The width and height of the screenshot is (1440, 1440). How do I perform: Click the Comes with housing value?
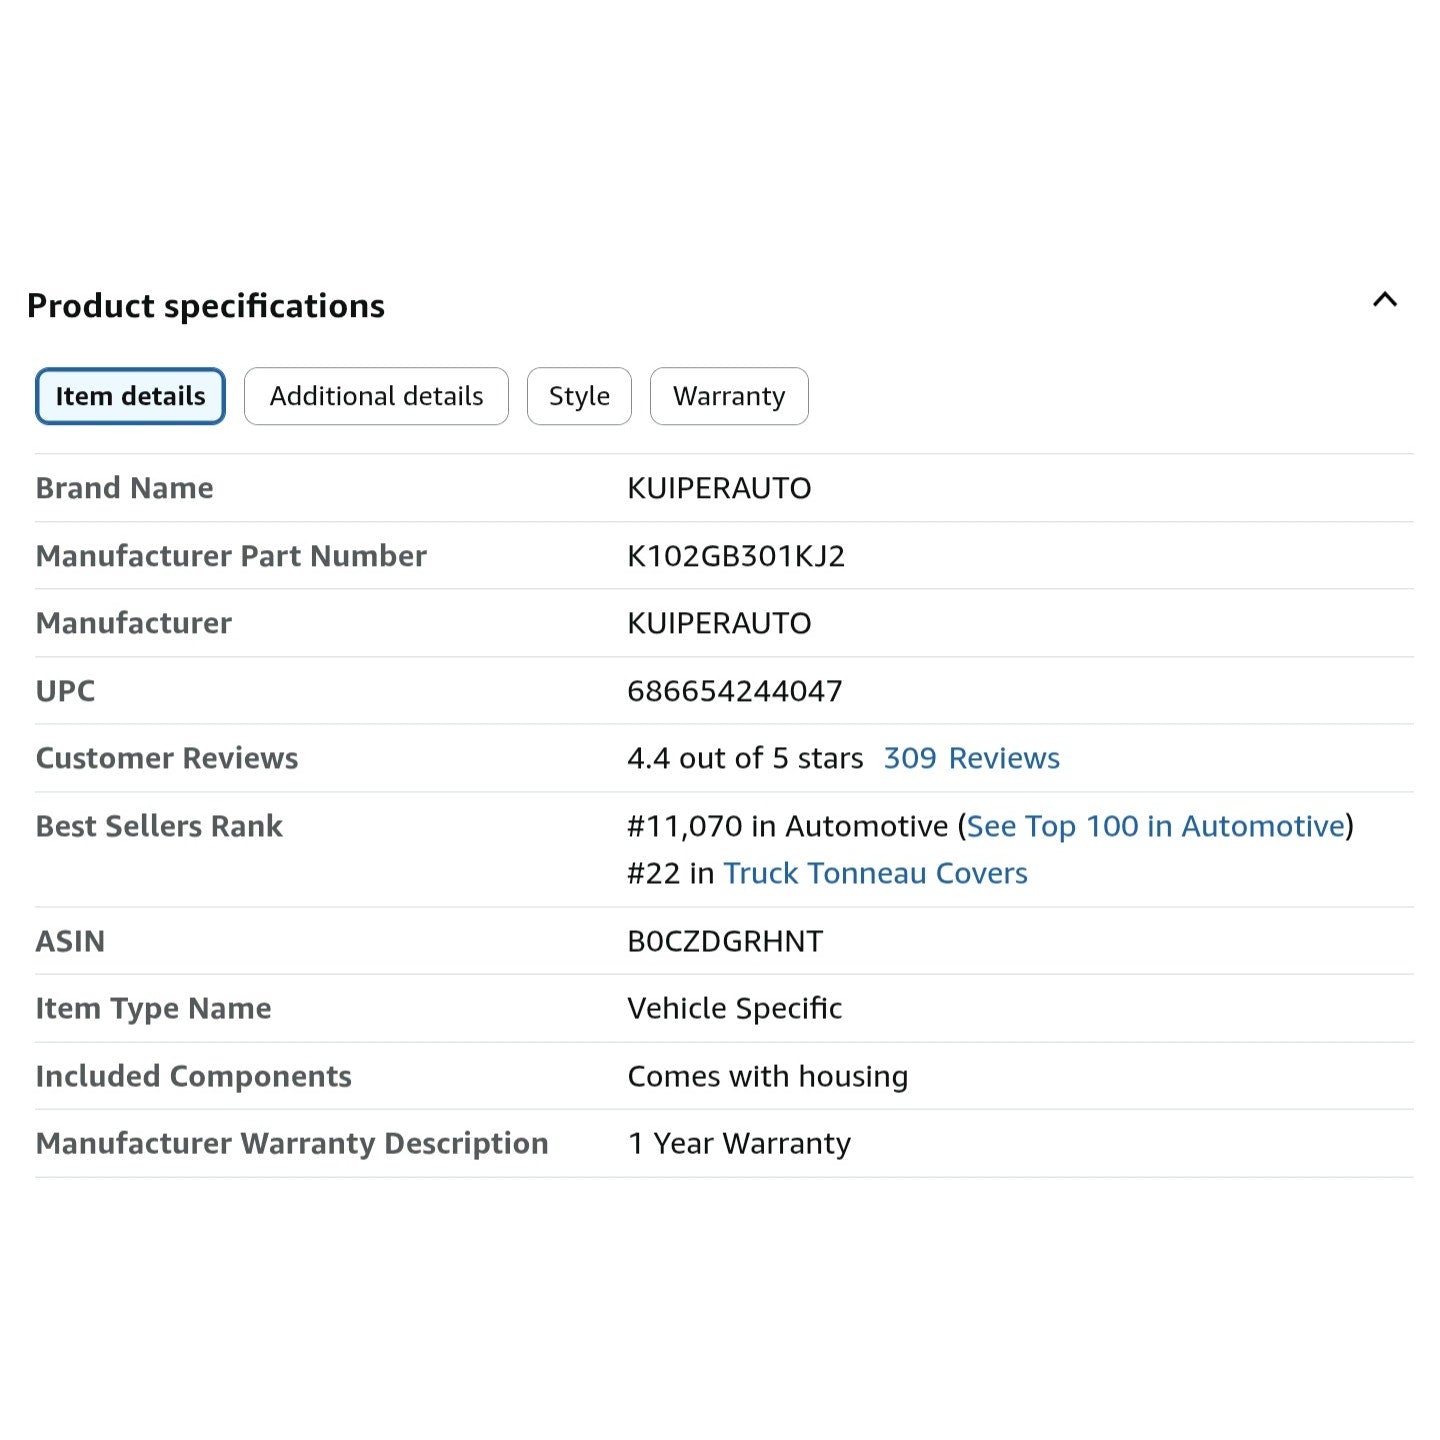[768, 1076]
